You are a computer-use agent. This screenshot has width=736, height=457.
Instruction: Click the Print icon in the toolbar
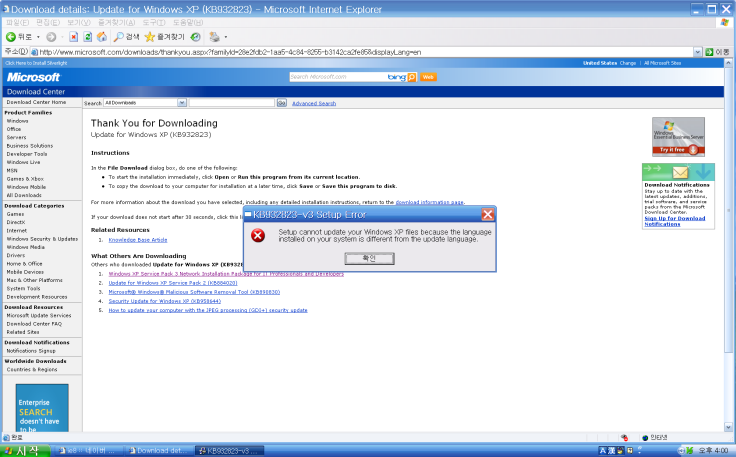215,37
